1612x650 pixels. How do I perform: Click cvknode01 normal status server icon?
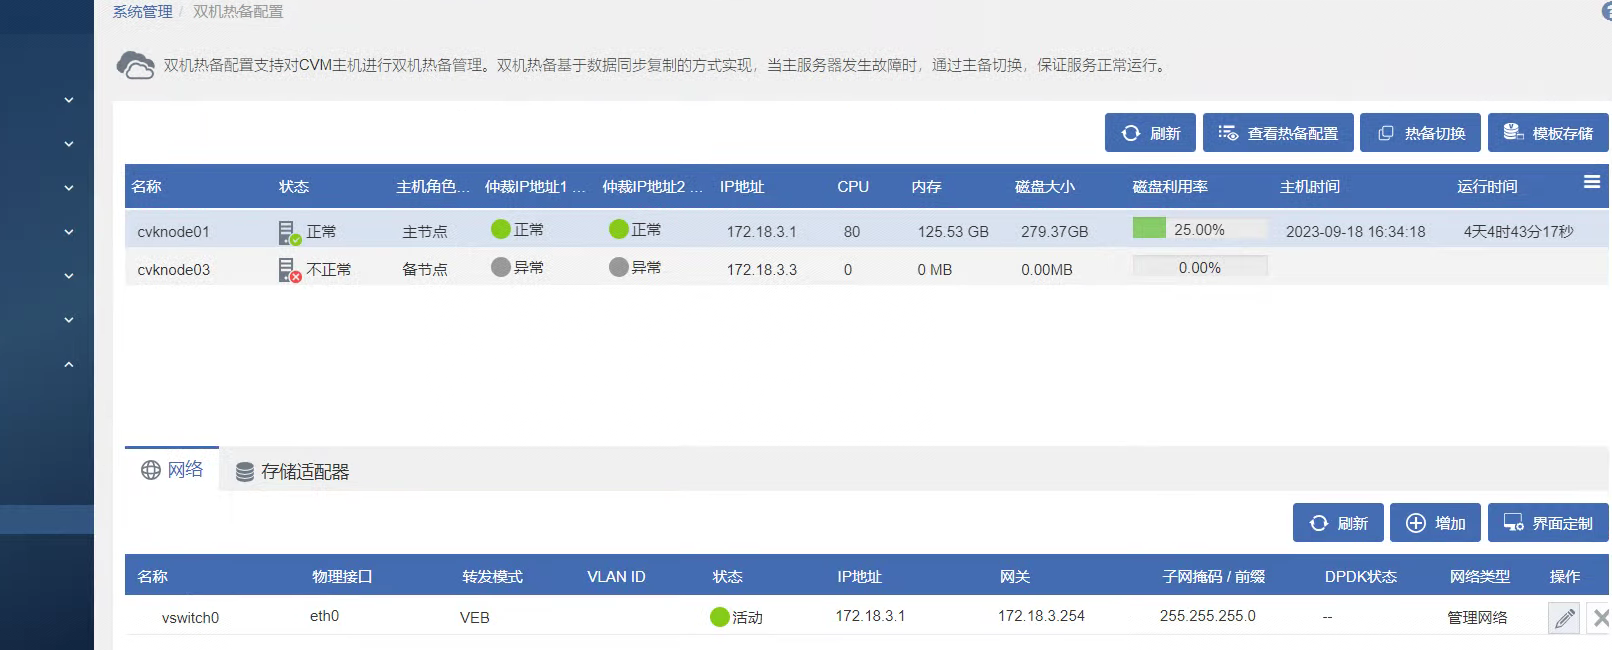click(x=288, y=232)
